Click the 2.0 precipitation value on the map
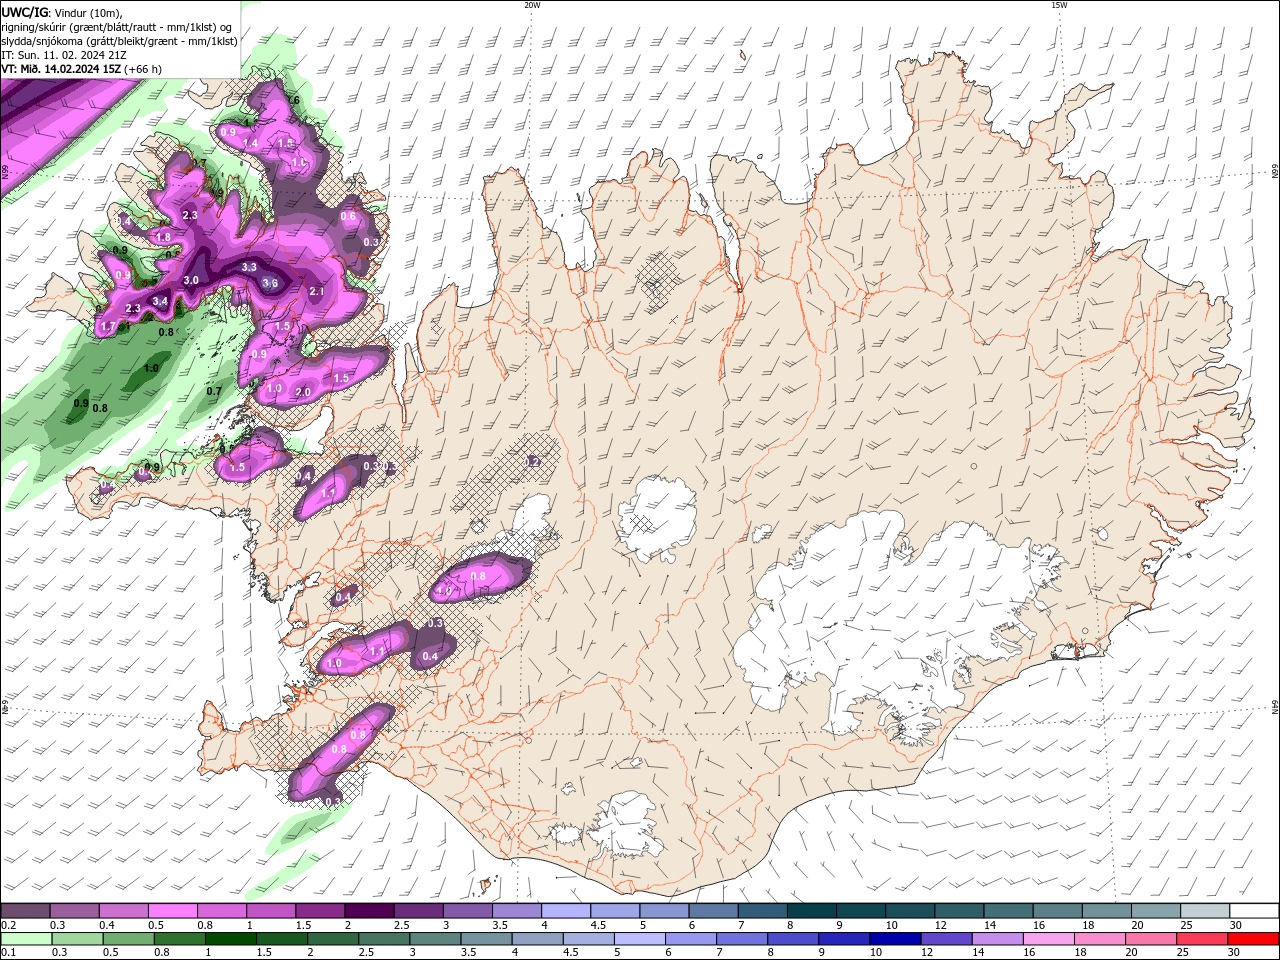 click(x=304, y=392)
